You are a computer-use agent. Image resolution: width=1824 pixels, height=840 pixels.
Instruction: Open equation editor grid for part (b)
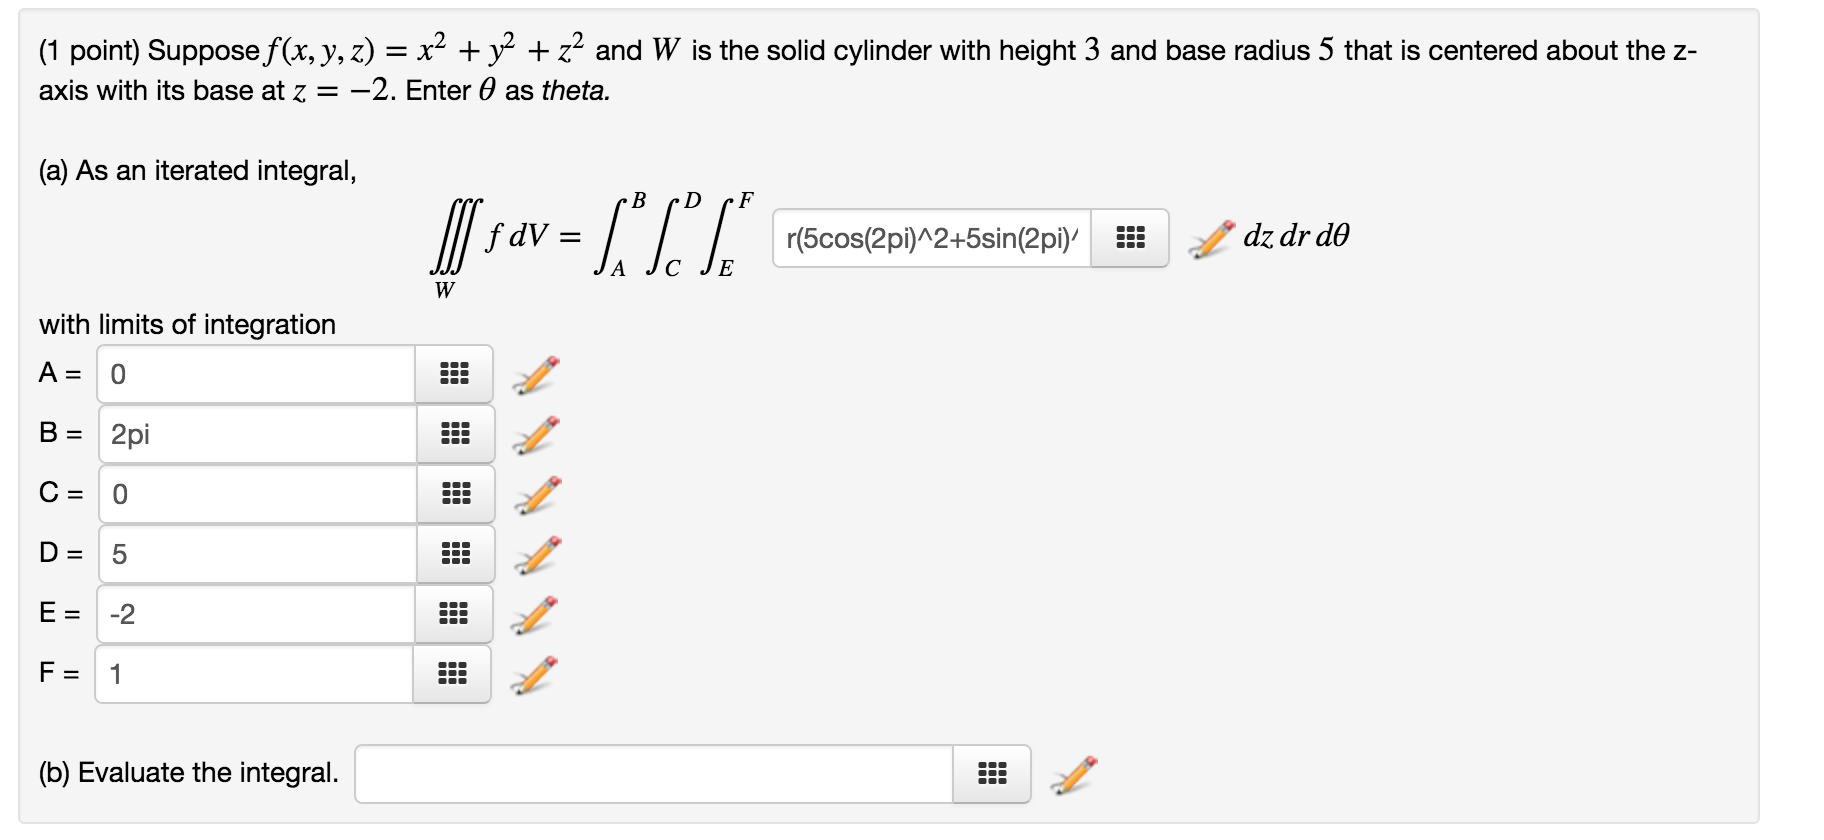(x=992, y=774)
